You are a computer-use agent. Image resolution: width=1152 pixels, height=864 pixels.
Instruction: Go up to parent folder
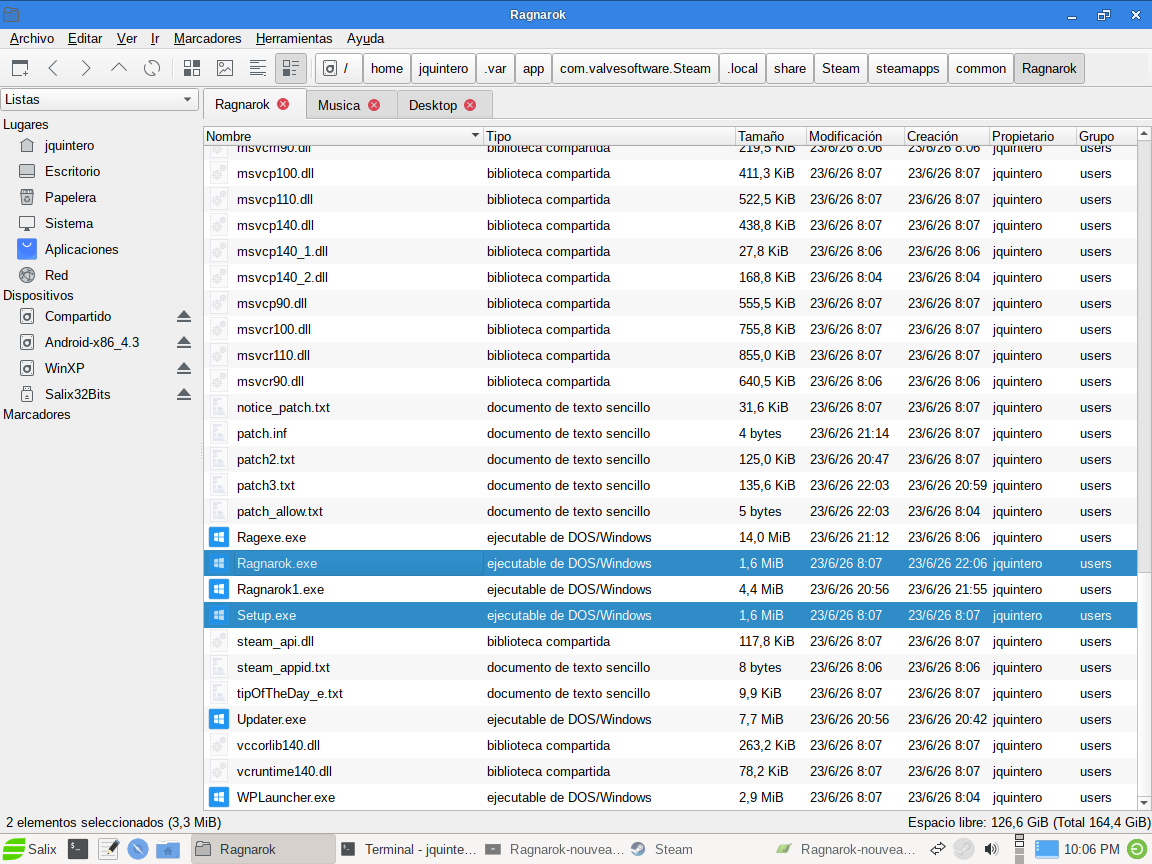(118, 68)
